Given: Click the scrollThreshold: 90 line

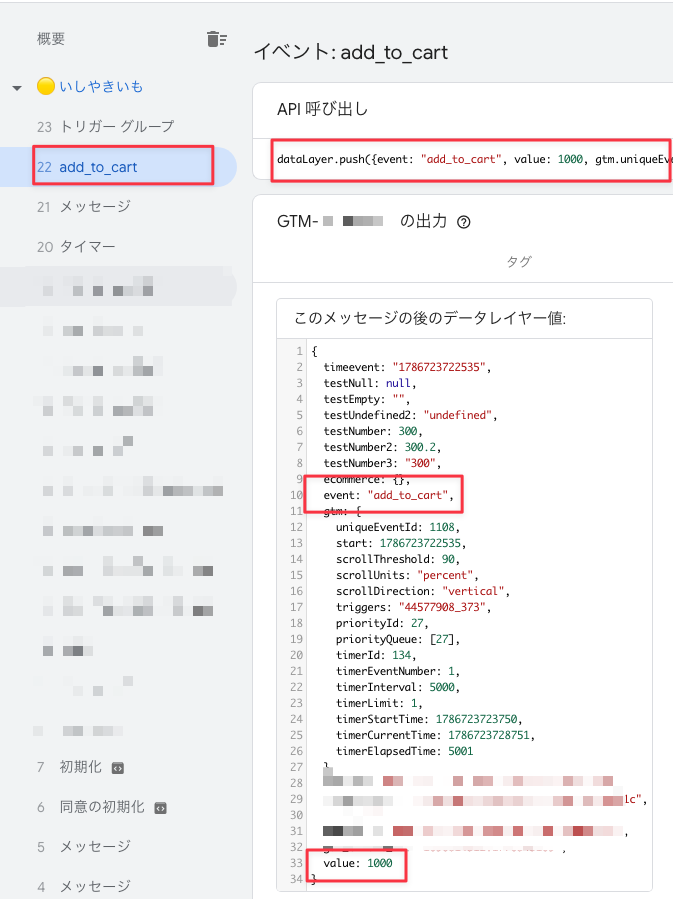Looking at the screenshot, I should [x=398, y=559].
